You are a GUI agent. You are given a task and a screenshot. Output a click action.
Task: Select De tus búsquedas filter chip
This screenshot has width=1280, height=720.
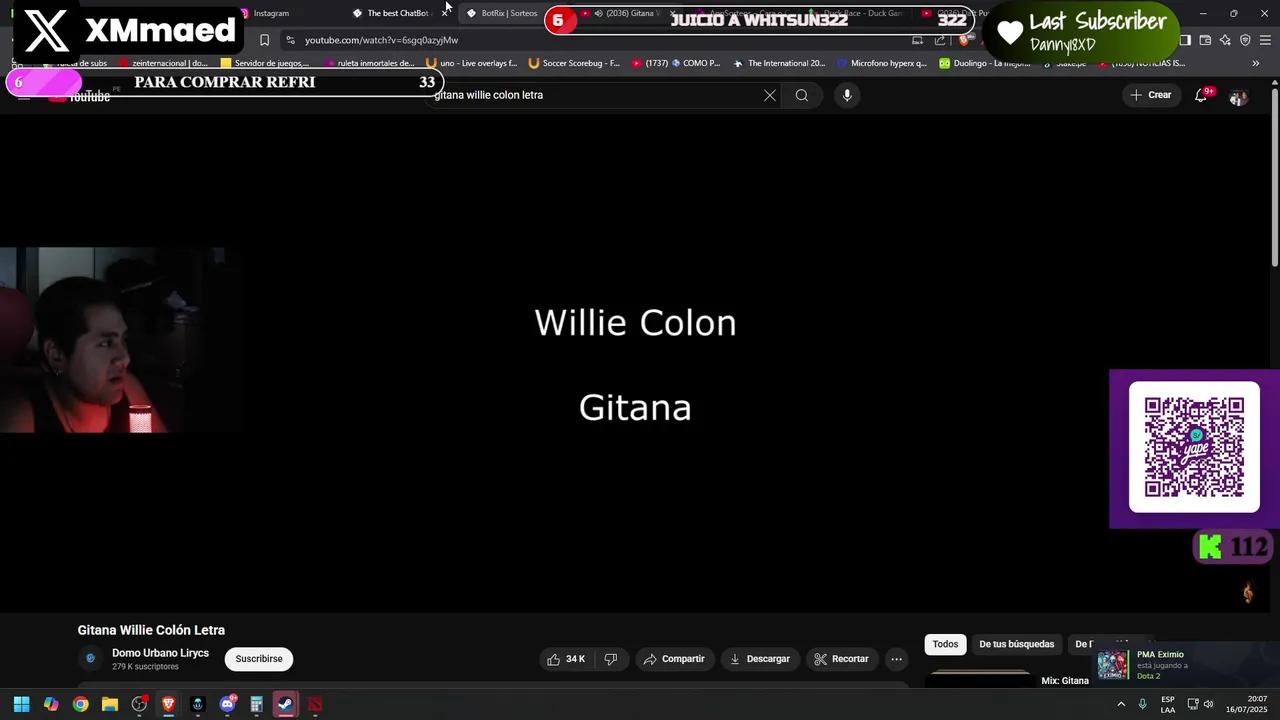tap(1016, 644)
